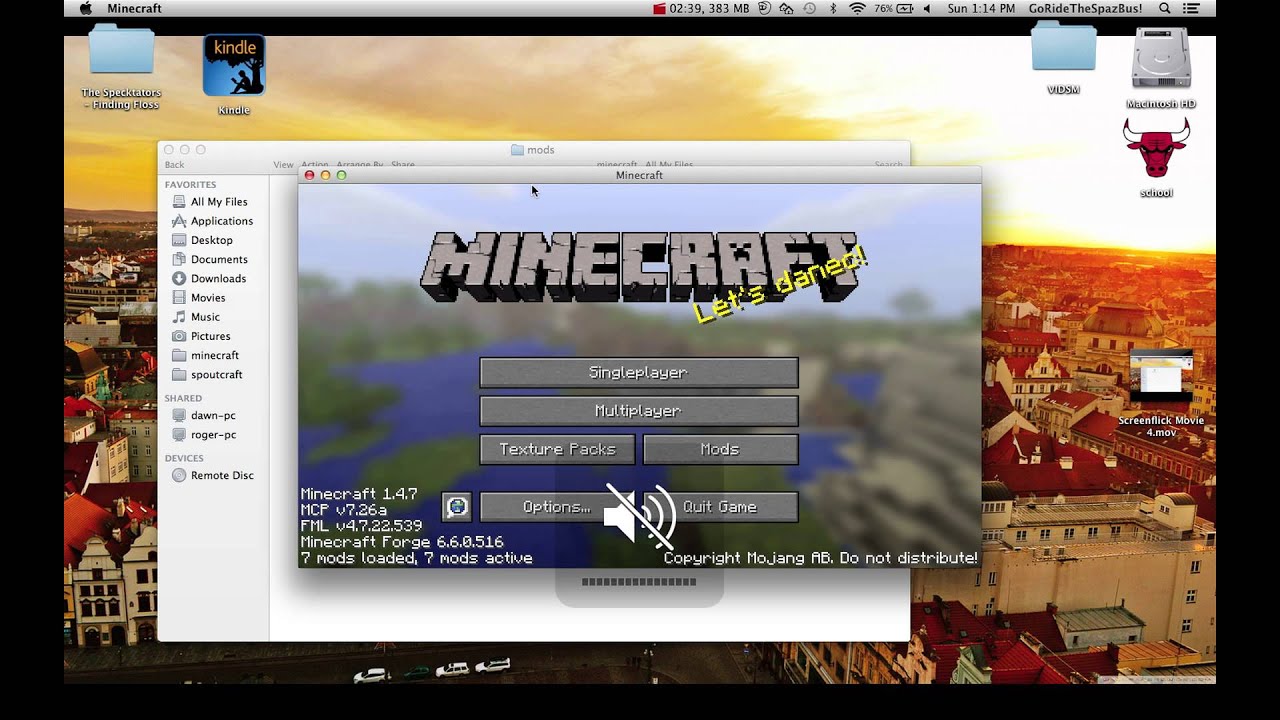Open the Apple menu
This screenshot has height=720, width=1280.
click(86, 8)
